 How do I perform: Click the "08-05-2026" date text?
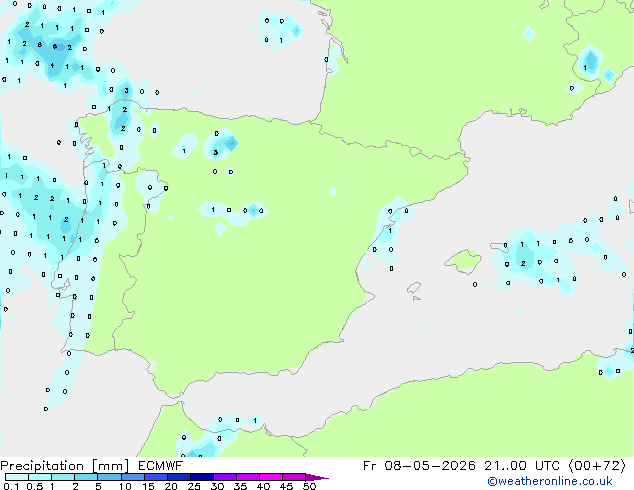tap(429, 466)
